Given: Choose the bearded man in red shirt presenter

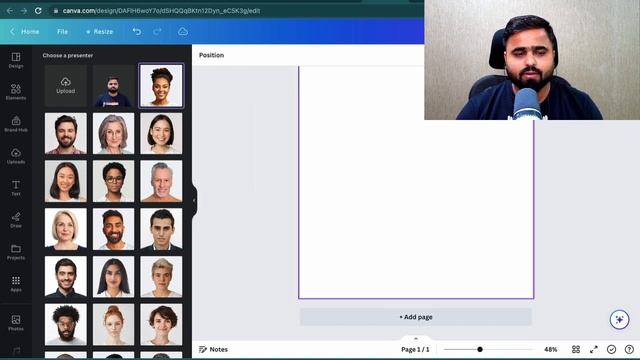Looking at the screenshot, I should click(x=66, y=133).
